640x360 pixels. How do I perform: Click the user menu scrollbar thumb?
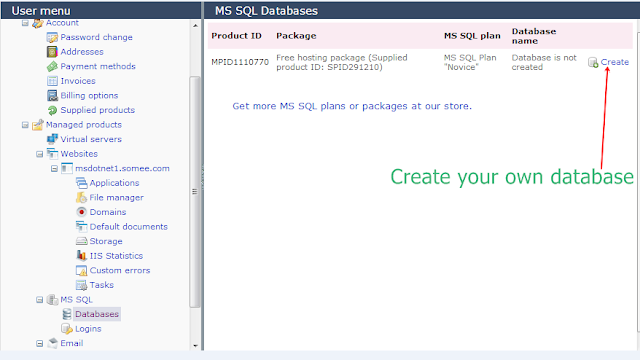click(195, 191)
